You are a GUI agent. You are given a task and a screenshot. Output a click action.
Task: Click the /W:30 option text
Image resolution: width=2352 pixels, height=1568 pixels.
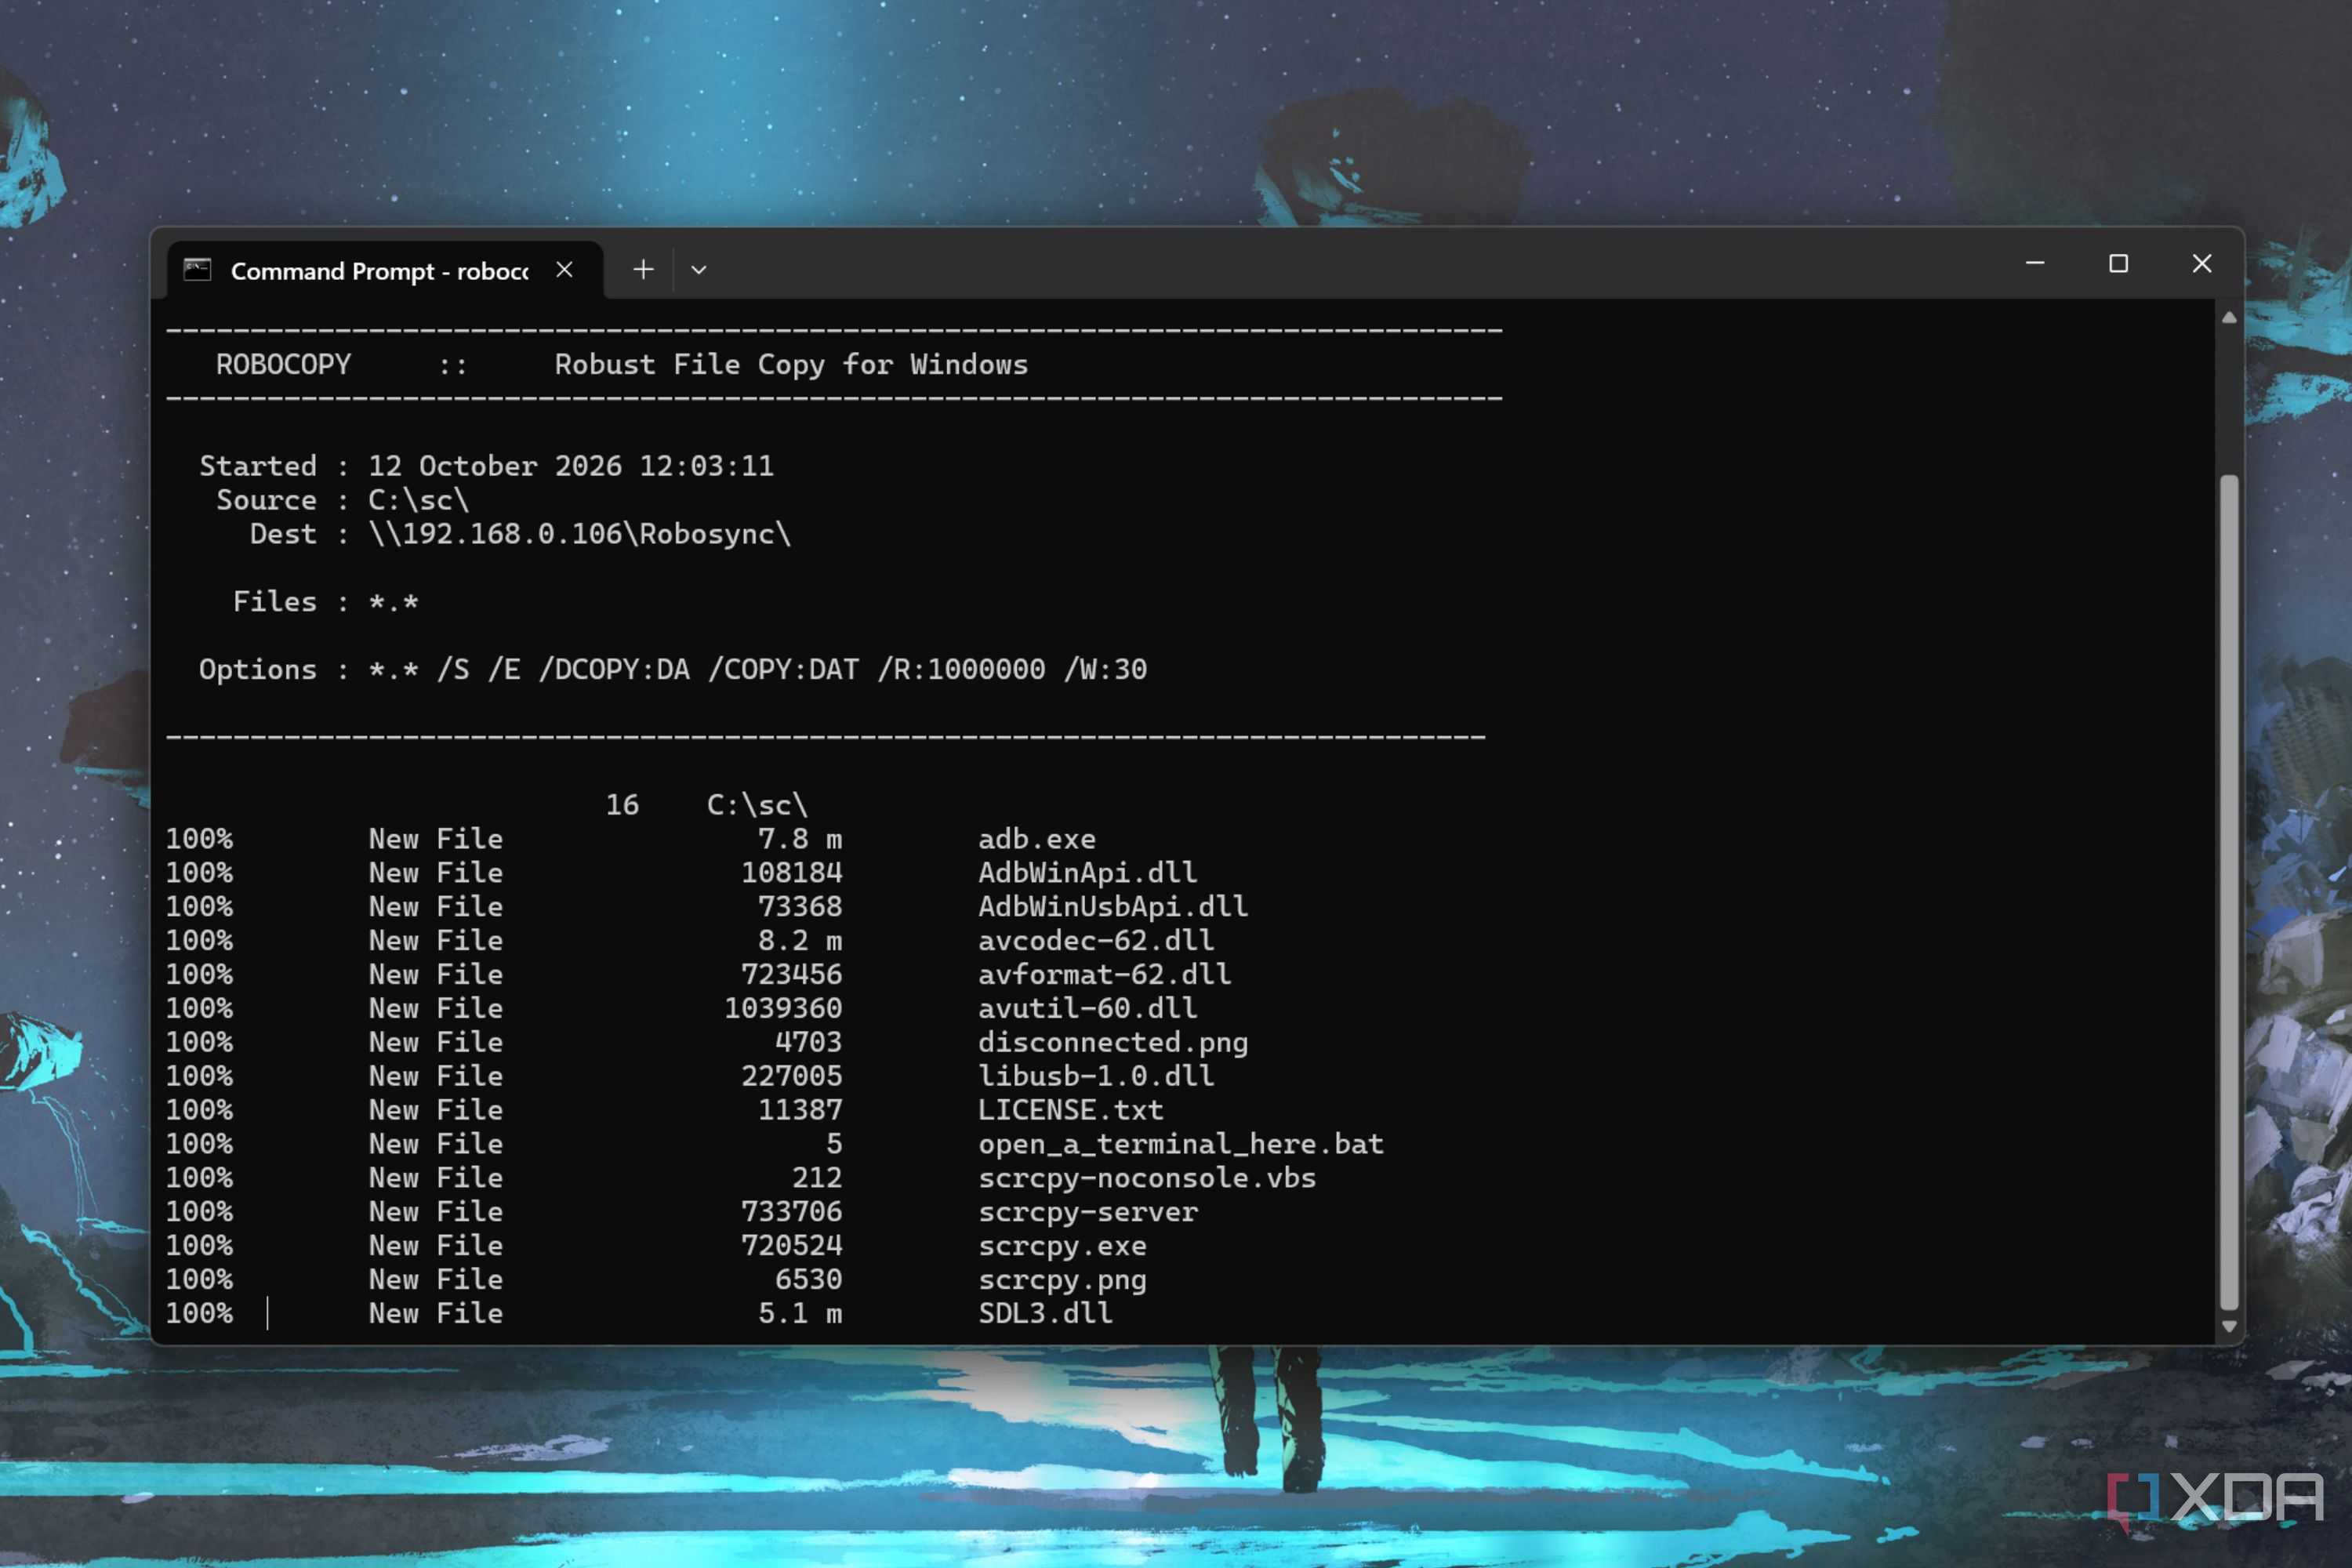[x=1105, y=669]
